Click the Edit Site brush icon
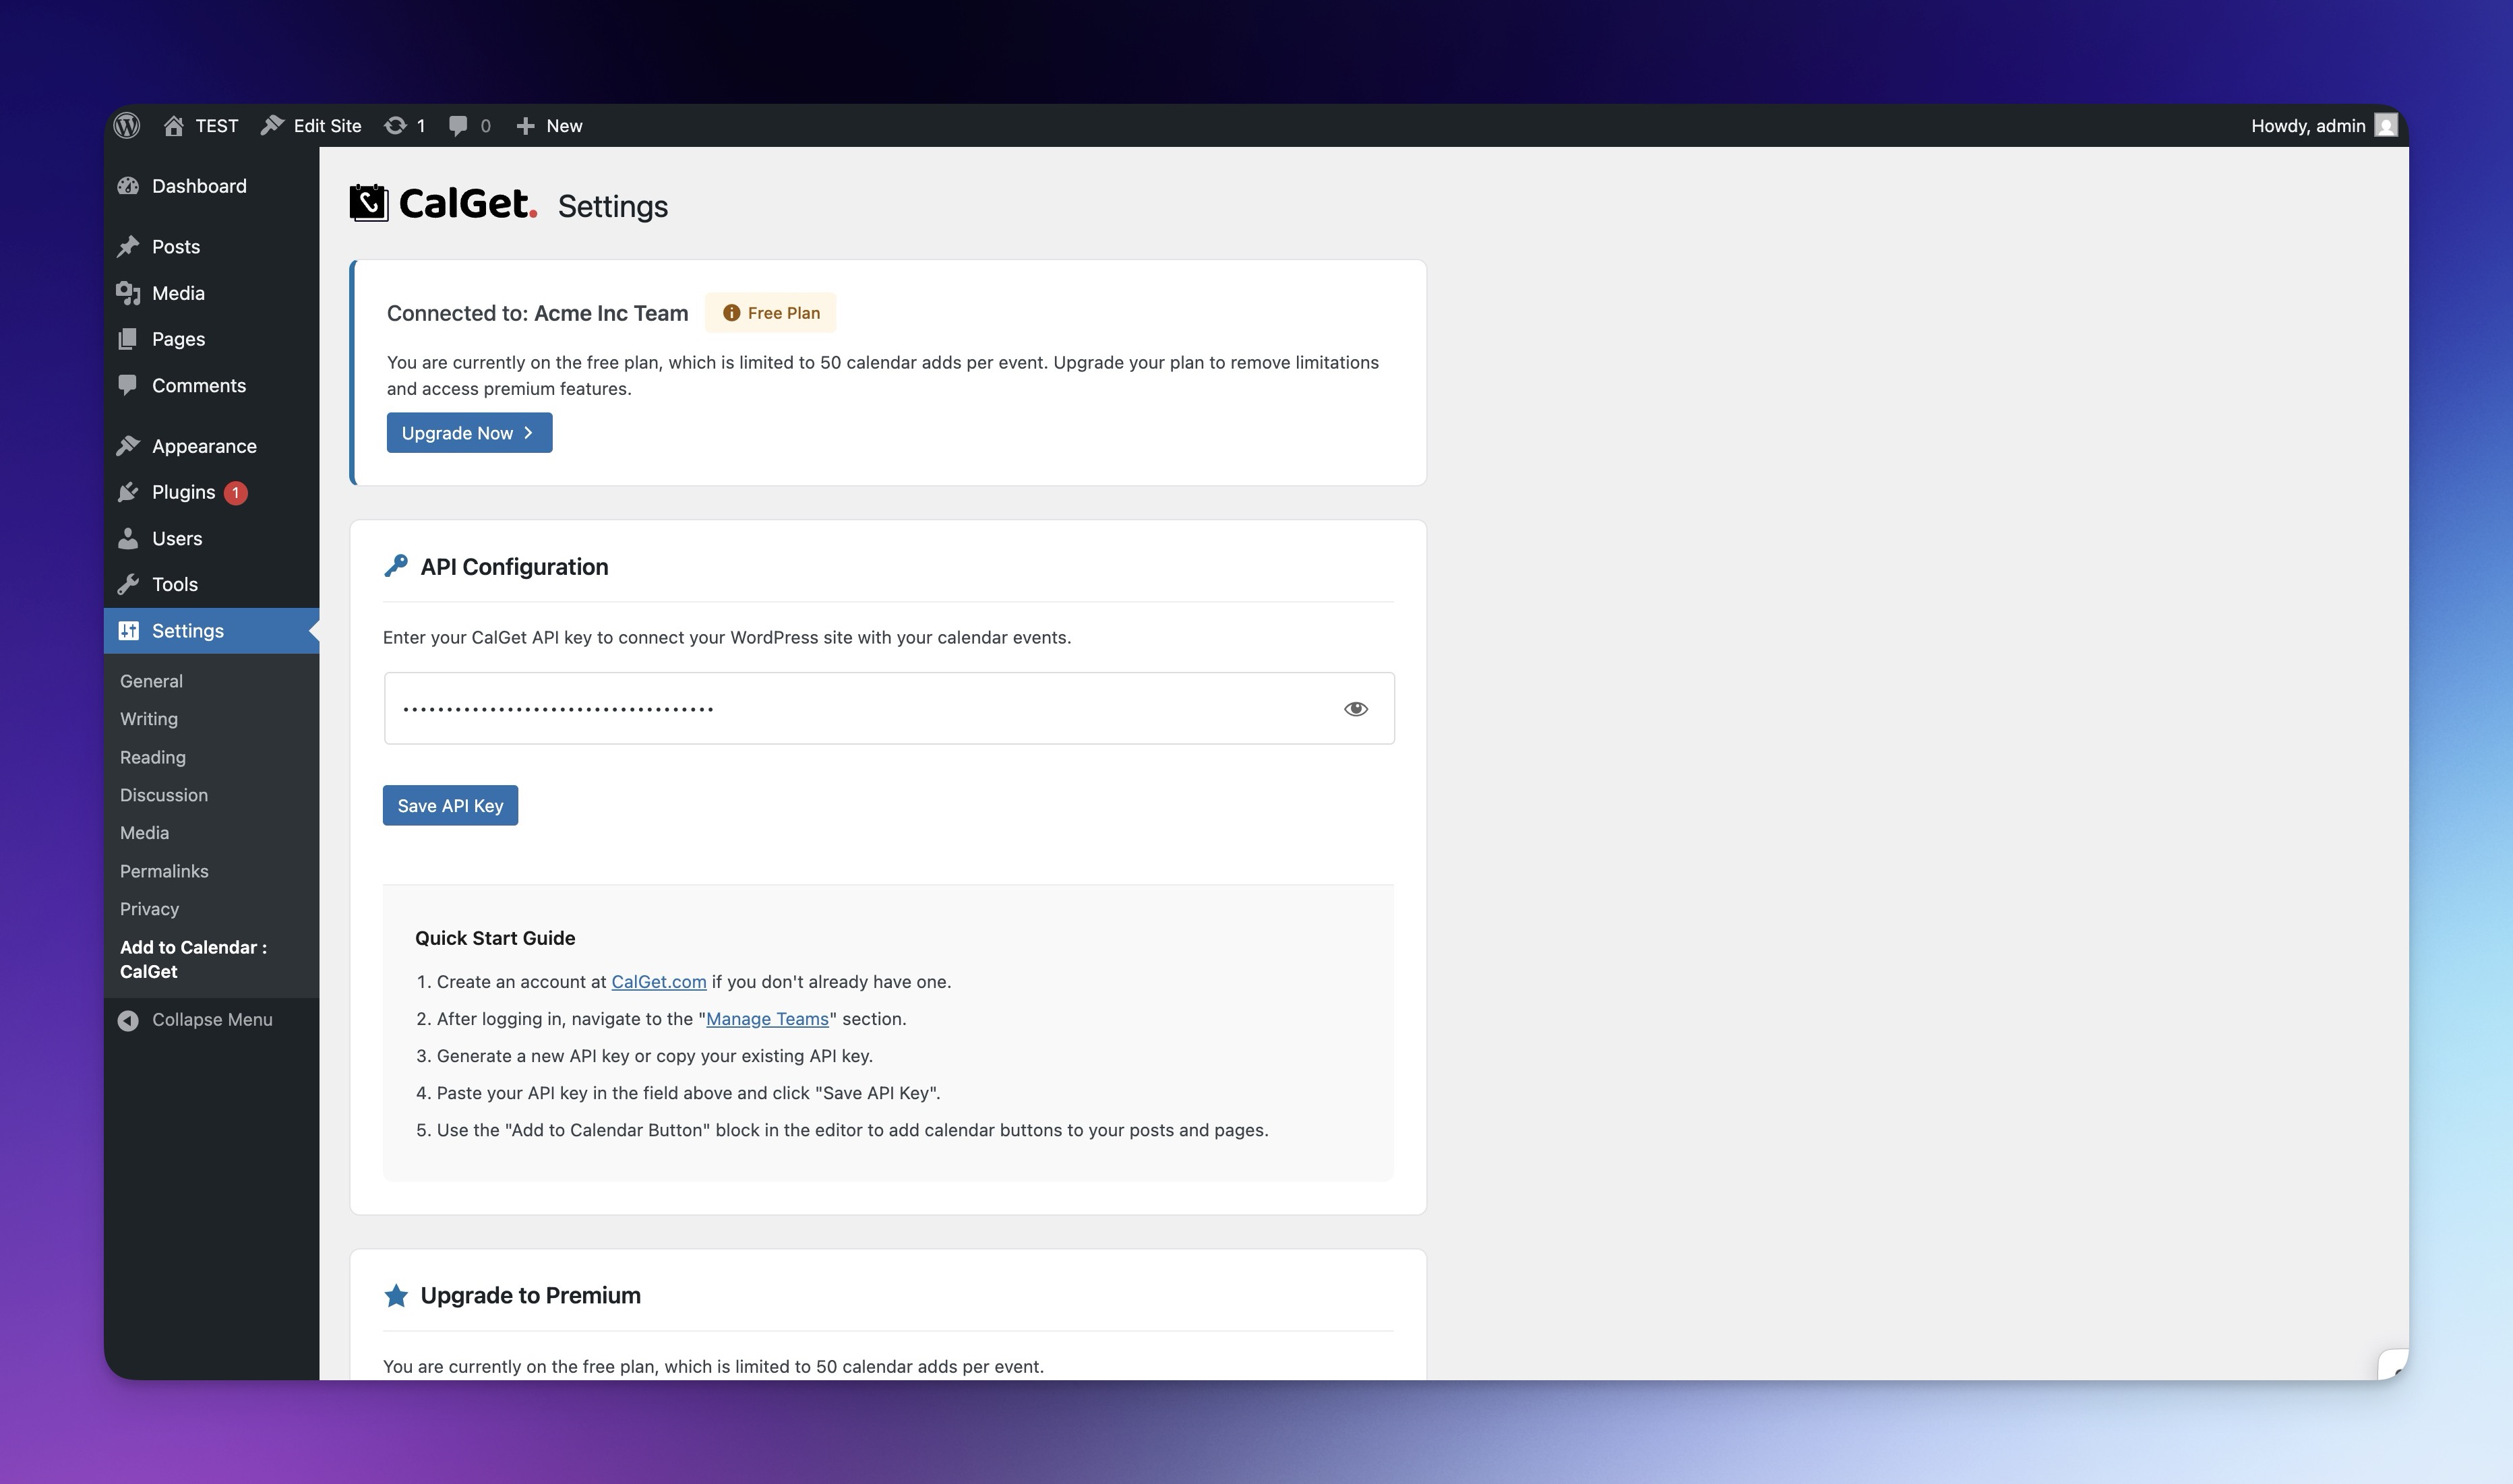 point(272,125)
